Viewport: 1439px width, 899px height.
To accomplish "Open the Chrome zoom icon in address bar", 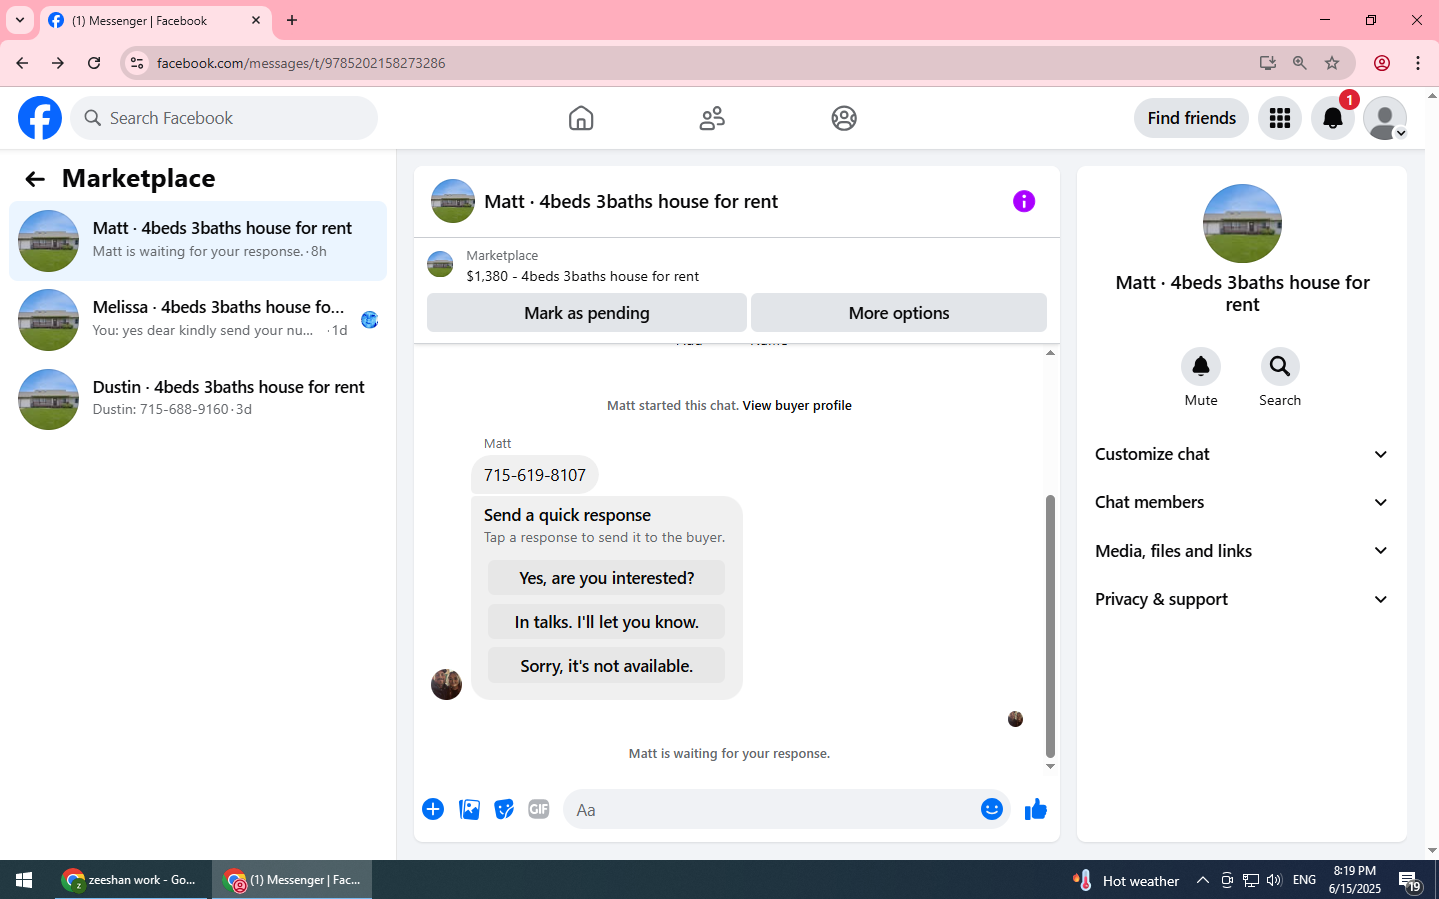I will point(1300,63).
